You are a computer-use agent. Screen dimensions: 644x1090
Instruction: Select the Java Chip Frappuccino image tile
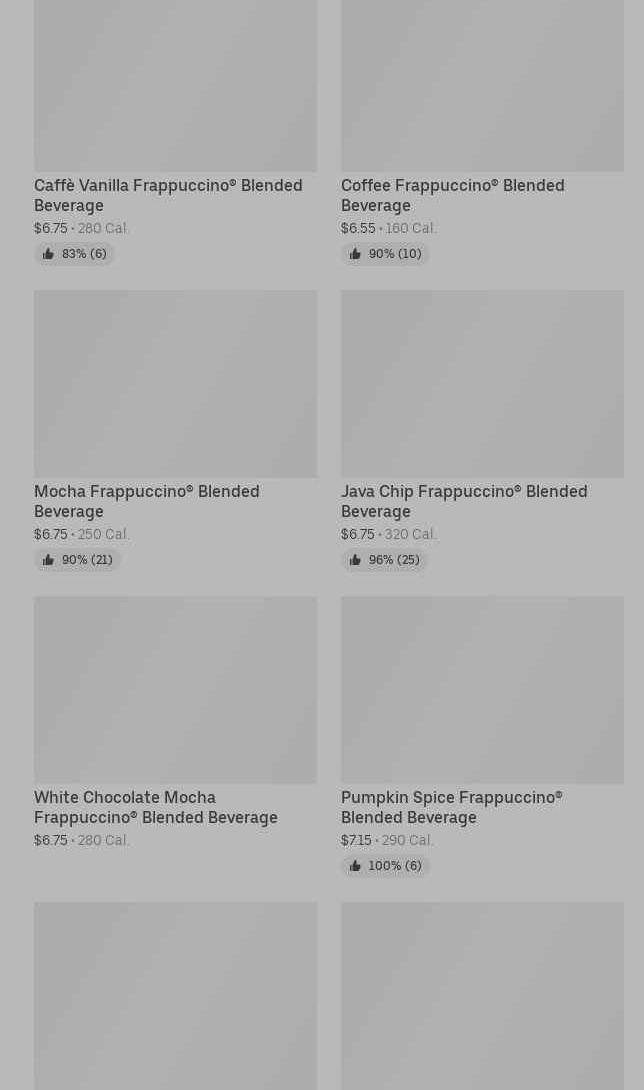pos(482,383)
